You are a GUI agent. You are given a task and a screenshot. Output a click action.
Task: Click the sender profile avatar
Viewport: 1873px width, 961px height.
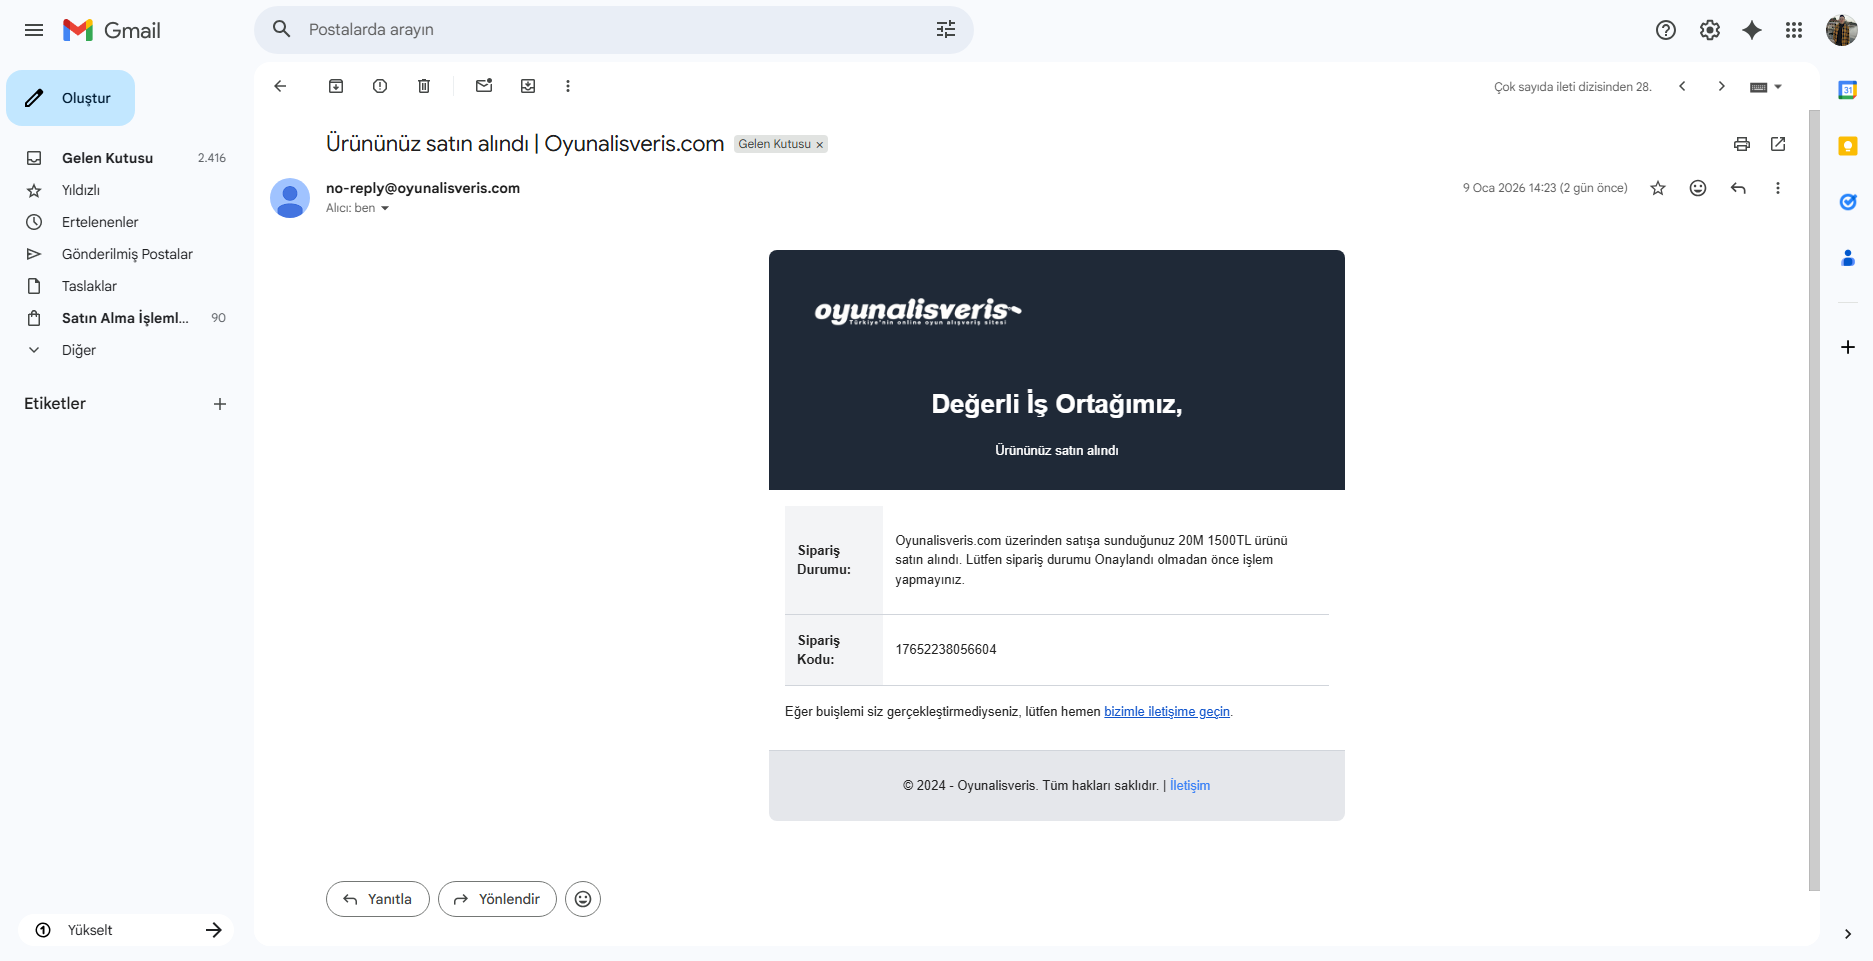(x=290, y=198)
